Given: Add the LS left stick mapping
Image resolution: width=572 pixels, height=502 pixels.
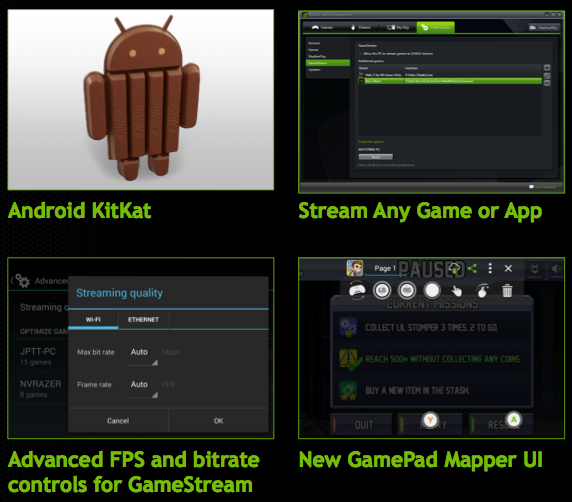Looking at the screenshot, I should pos(382,290).
